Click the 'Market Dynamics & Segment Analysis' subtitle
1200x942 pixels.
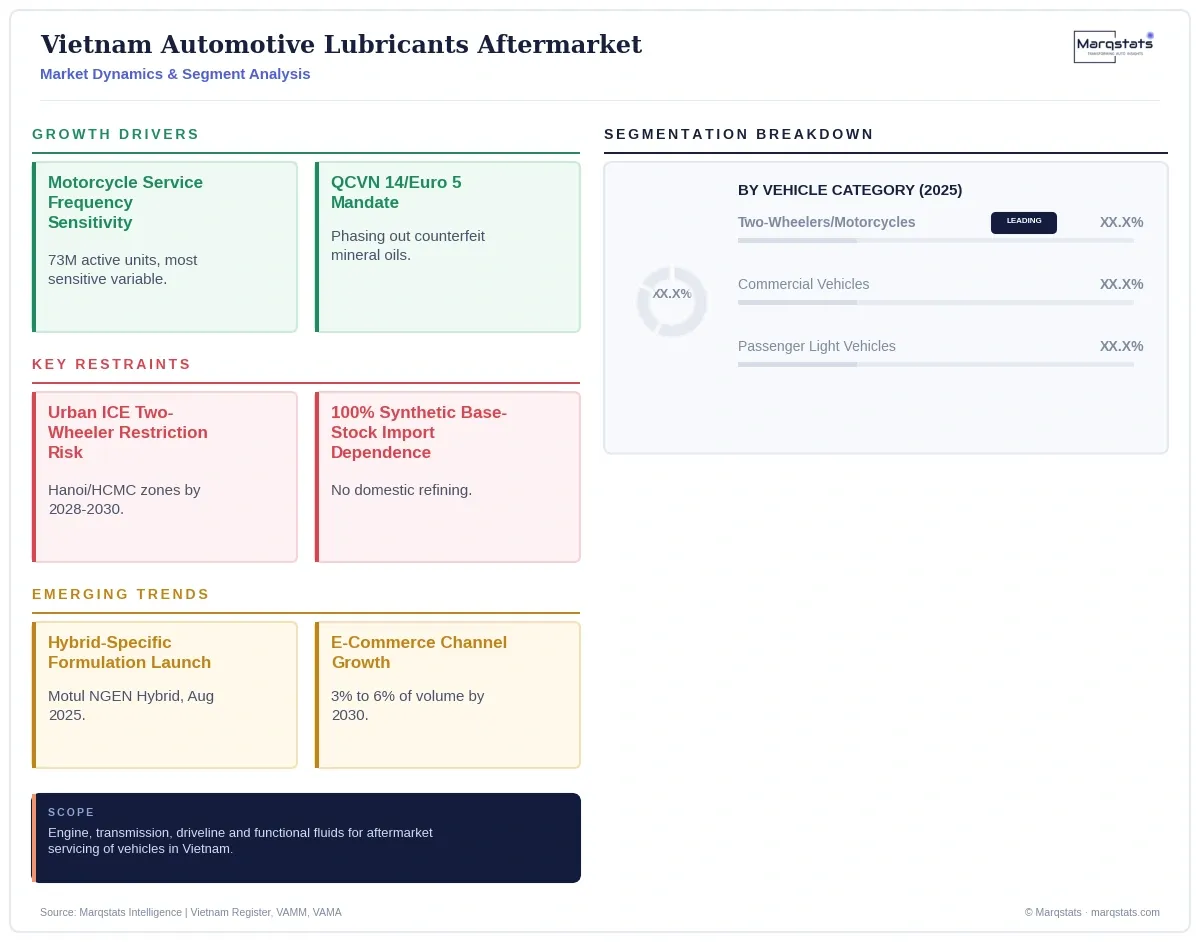pyautogui.click(x=175, y=74)
